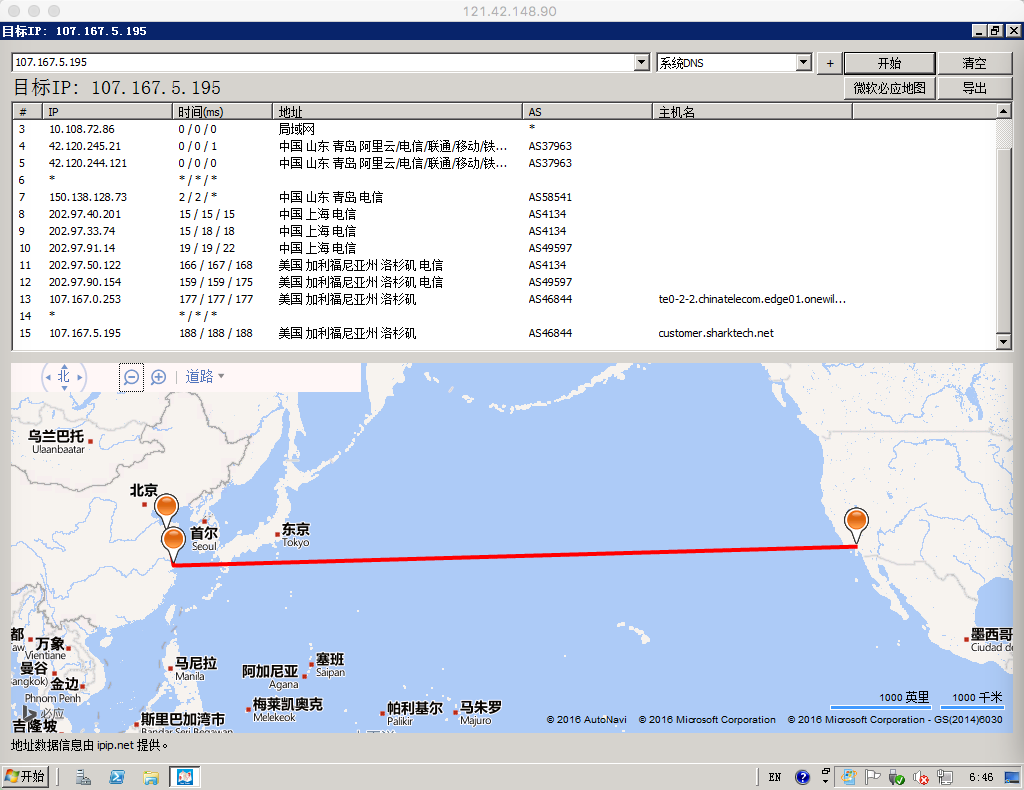Sort table by IP column header

tap(108, 112)
